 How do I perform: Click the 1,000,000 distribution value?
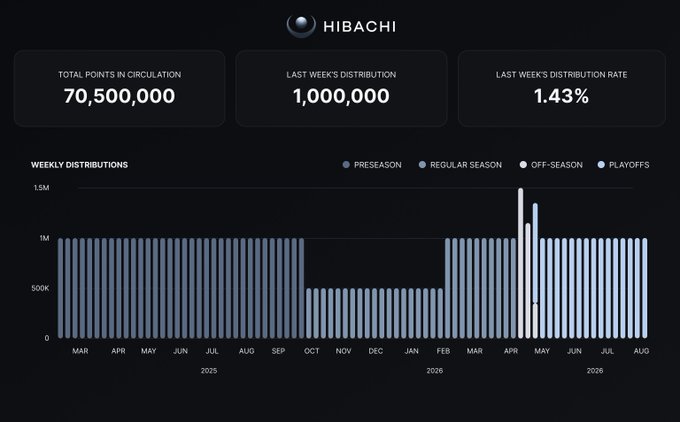pos(341,96)
